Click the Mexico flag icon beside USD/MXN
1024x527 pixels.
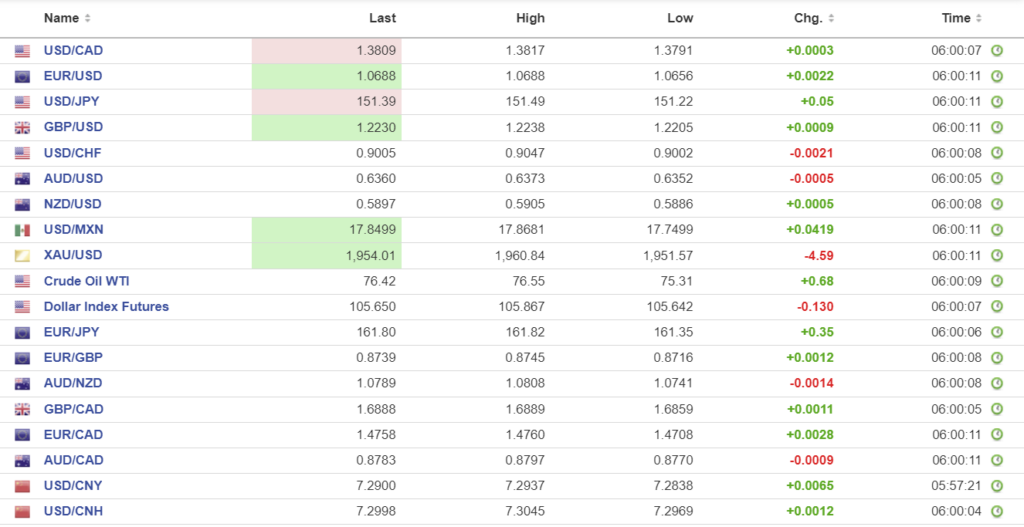pyautogui.click(x=22, y=230)
